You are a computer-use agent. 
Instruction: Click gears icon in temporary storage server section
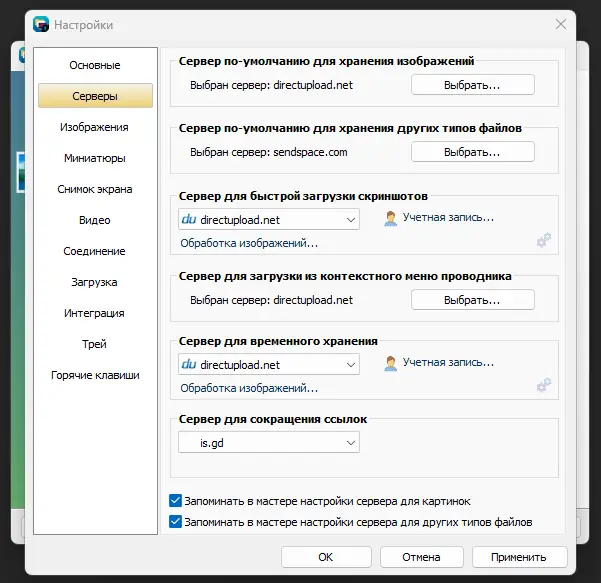[x=544, y=385]
